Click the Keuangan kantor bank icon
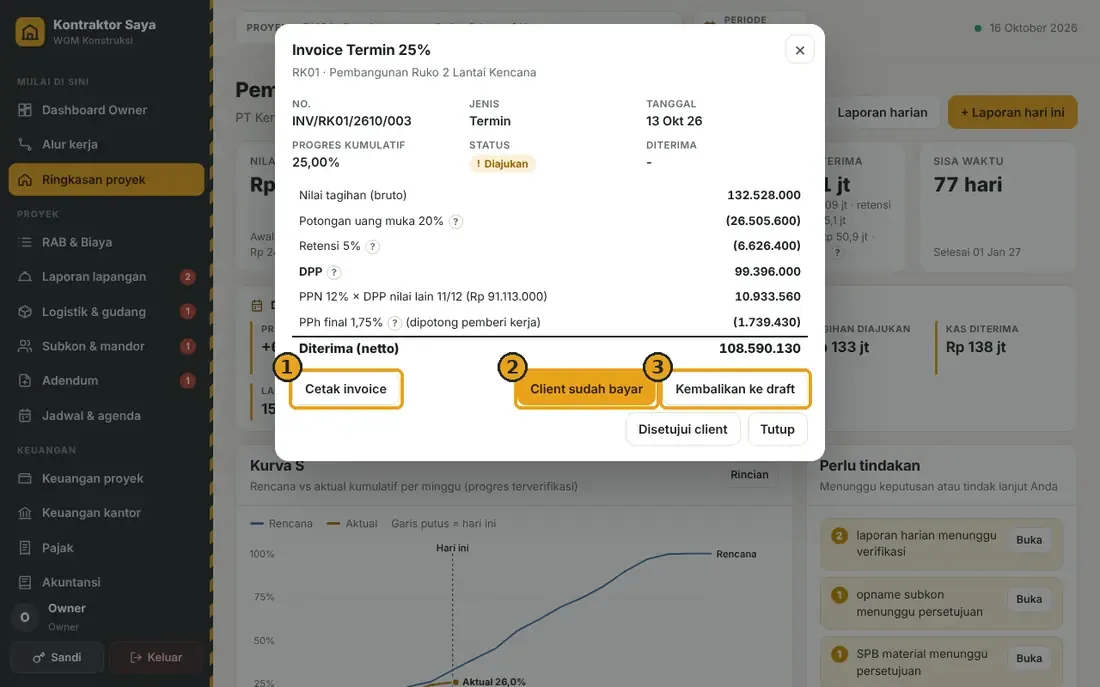 point(25,513)
